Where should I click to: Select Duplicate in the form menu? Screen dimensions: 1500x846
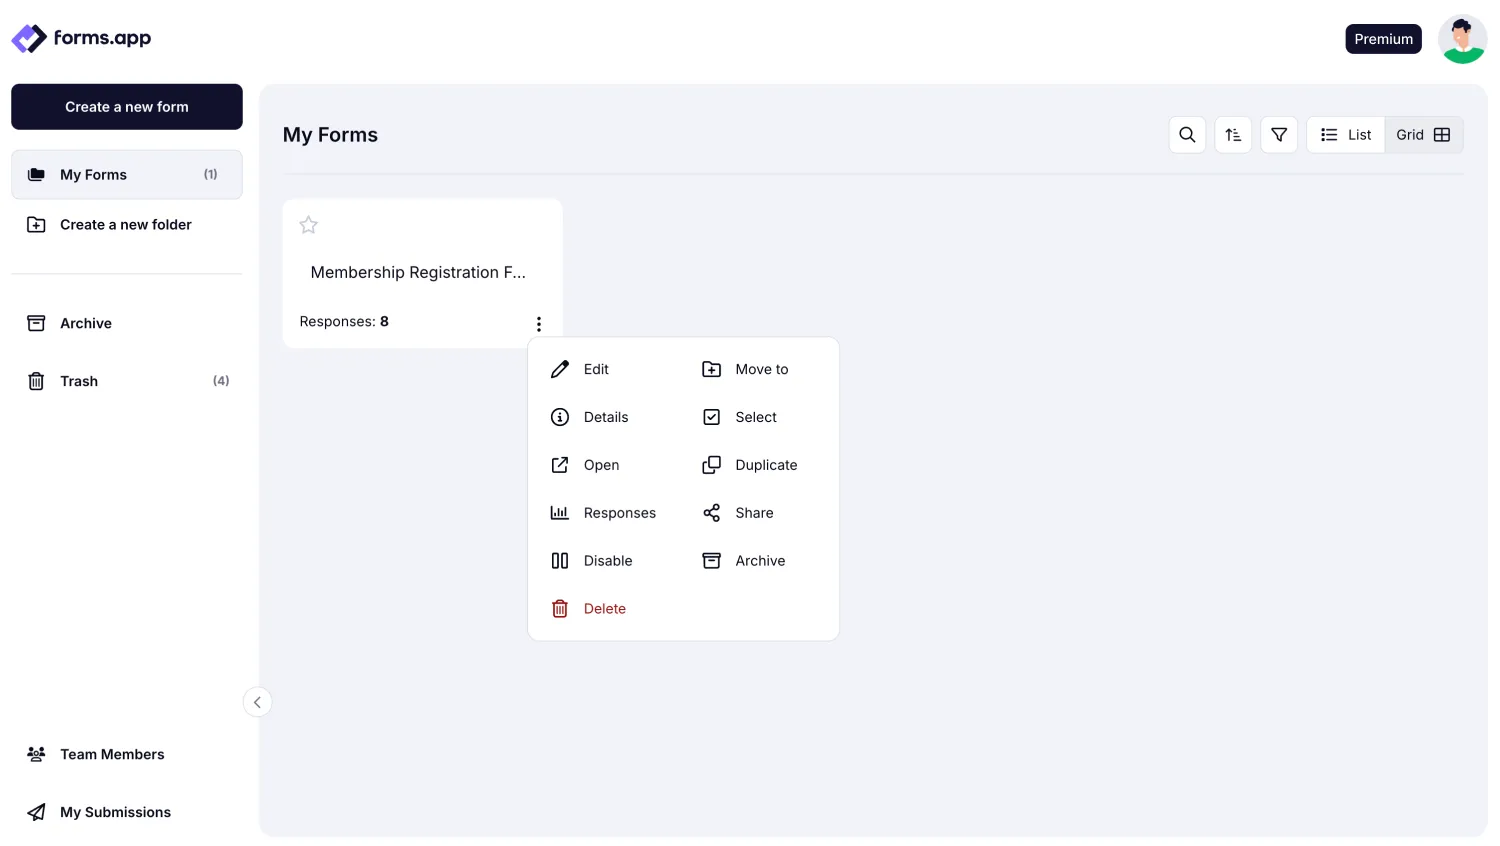tap(765, 465)
